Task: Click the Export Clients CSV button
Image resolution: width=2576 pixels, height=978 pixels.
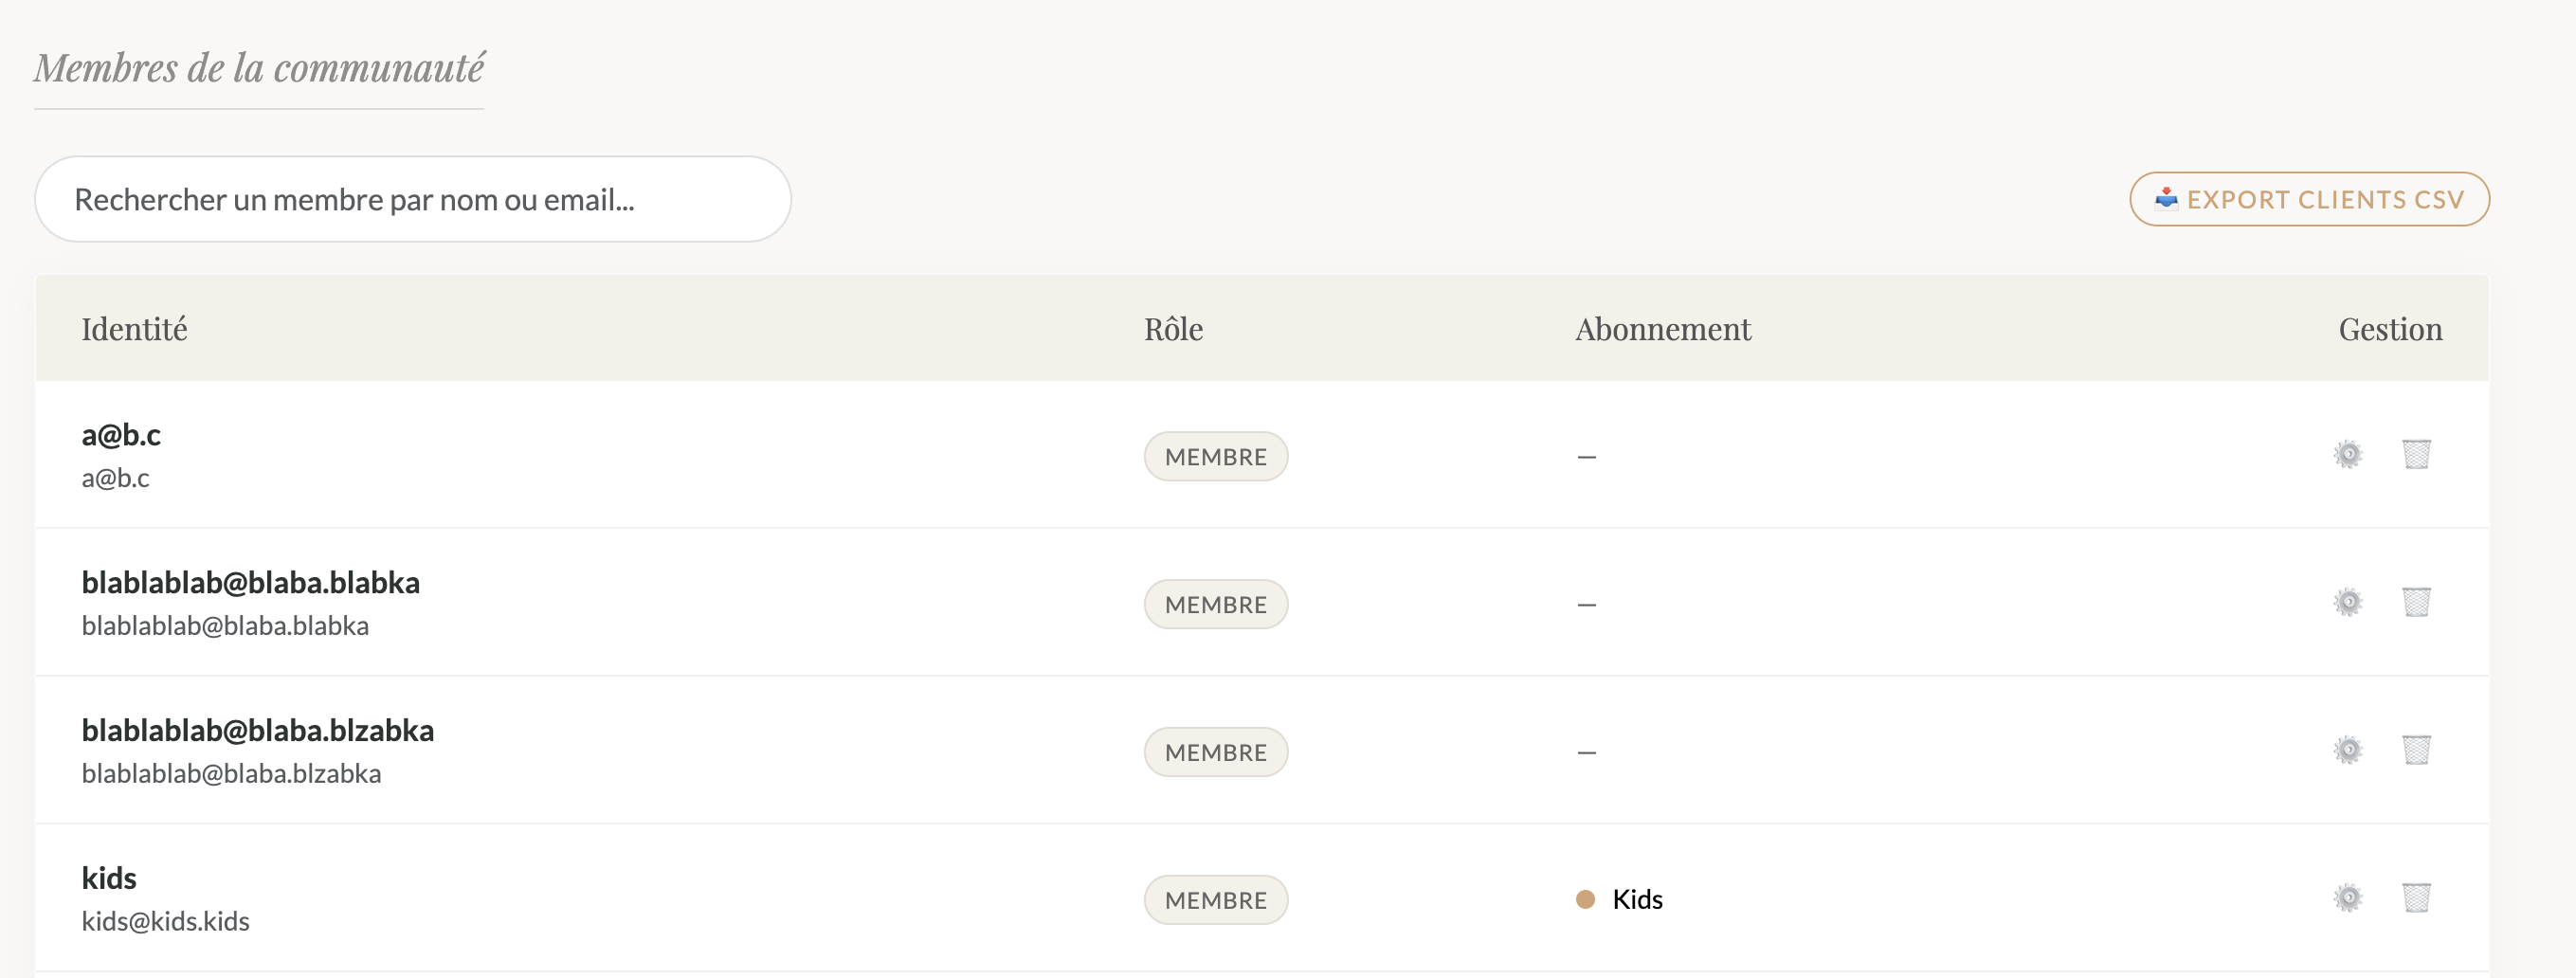Action: [2308, 200]
